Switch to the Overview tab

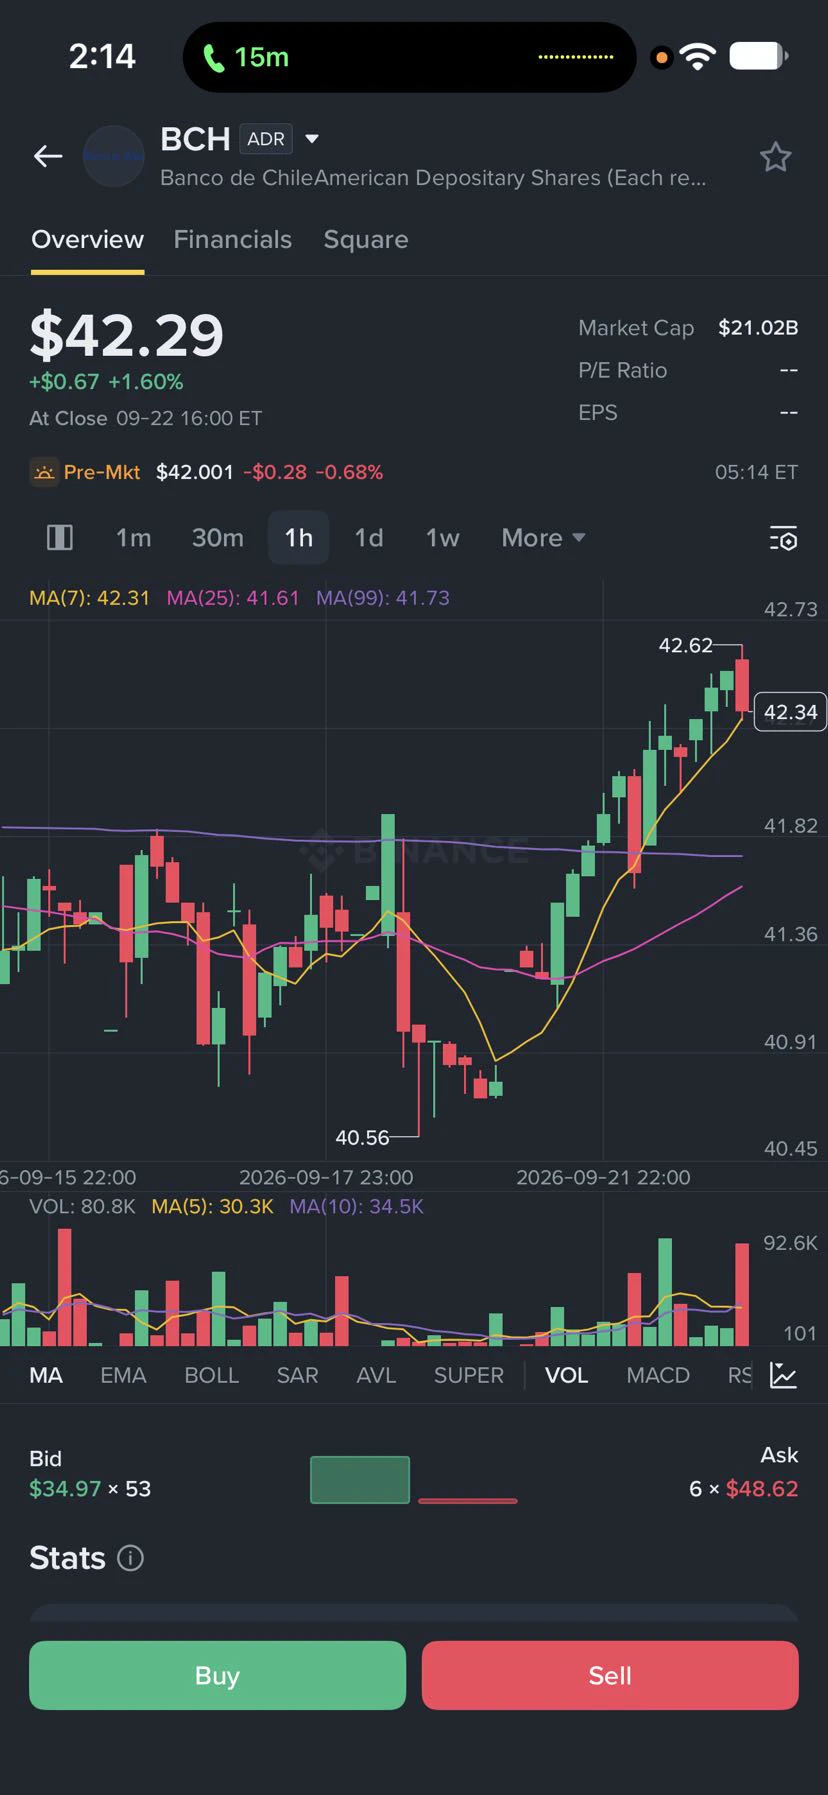coord(88,240)
